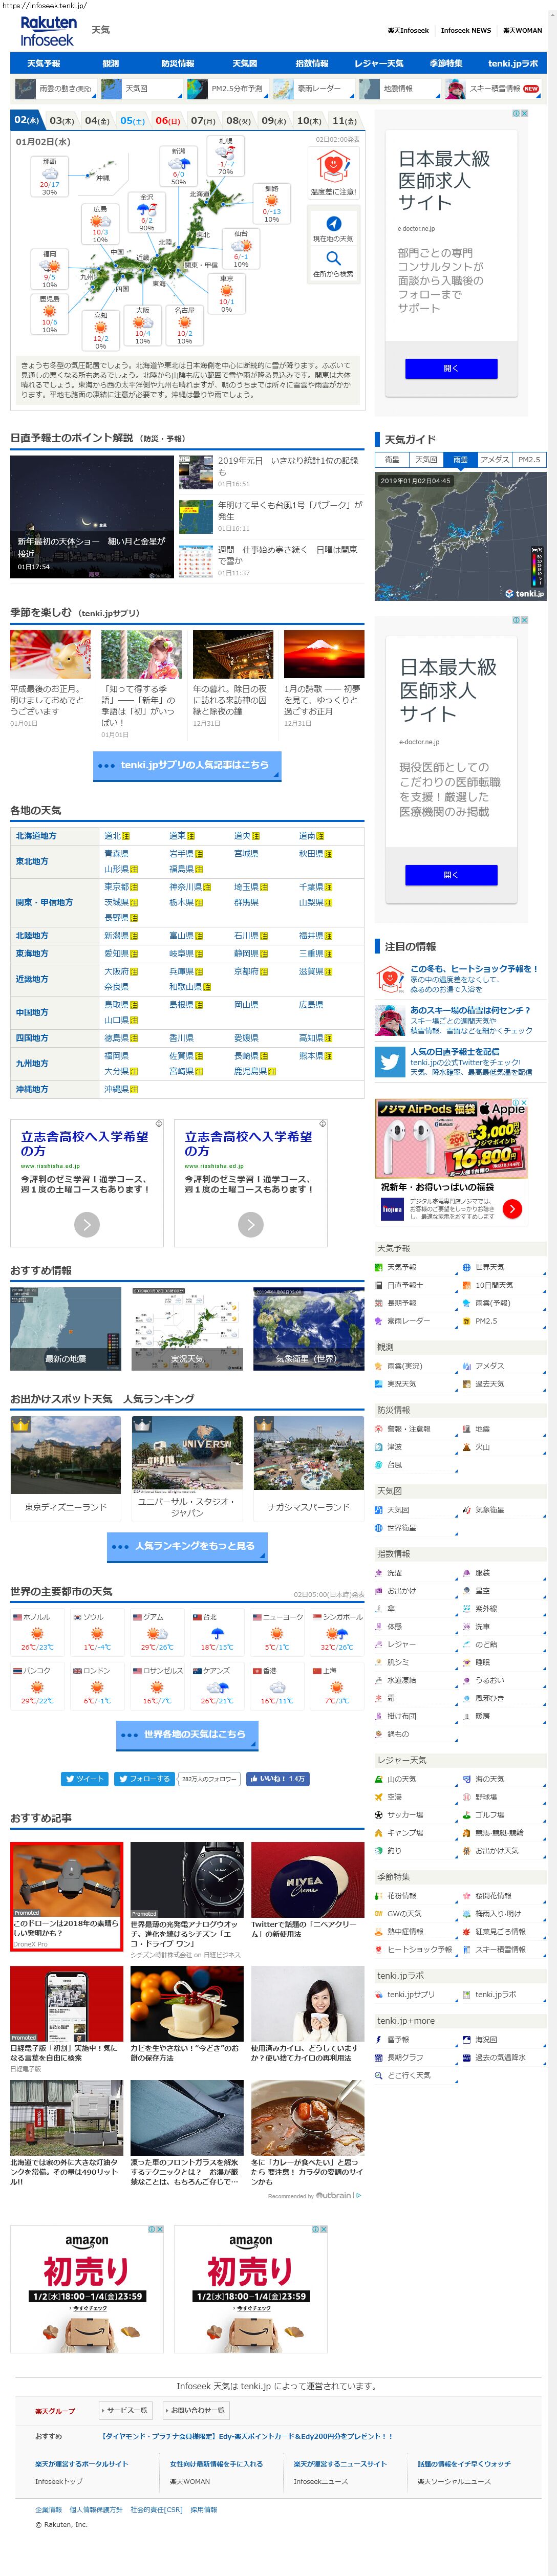Screen dimensions: 557x2576
Task: Switch Tenki Guide to PM2.5 tab
Action: pyautogui.click(x=529, y=460)
